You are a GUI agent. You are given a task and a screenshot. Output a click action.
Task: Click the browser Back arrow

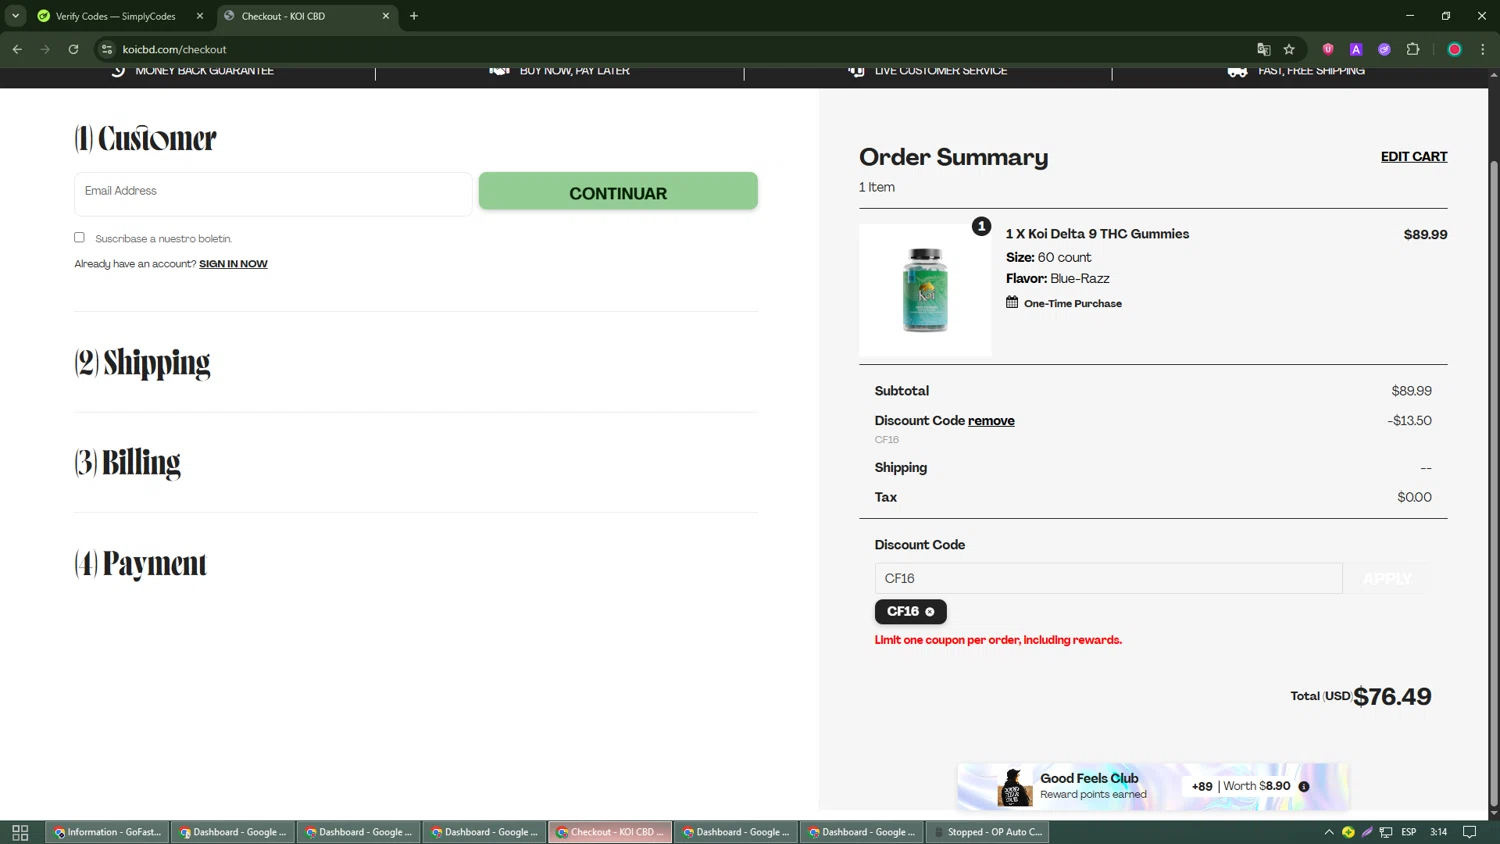17,49
